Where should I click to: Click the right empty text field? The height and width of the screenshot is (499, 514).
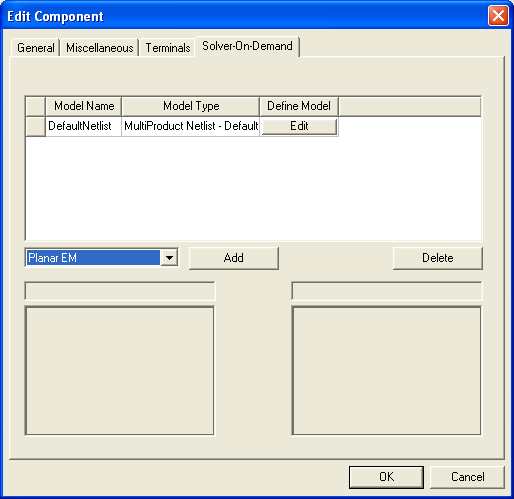pyautogui.click(x=387, y=291)
